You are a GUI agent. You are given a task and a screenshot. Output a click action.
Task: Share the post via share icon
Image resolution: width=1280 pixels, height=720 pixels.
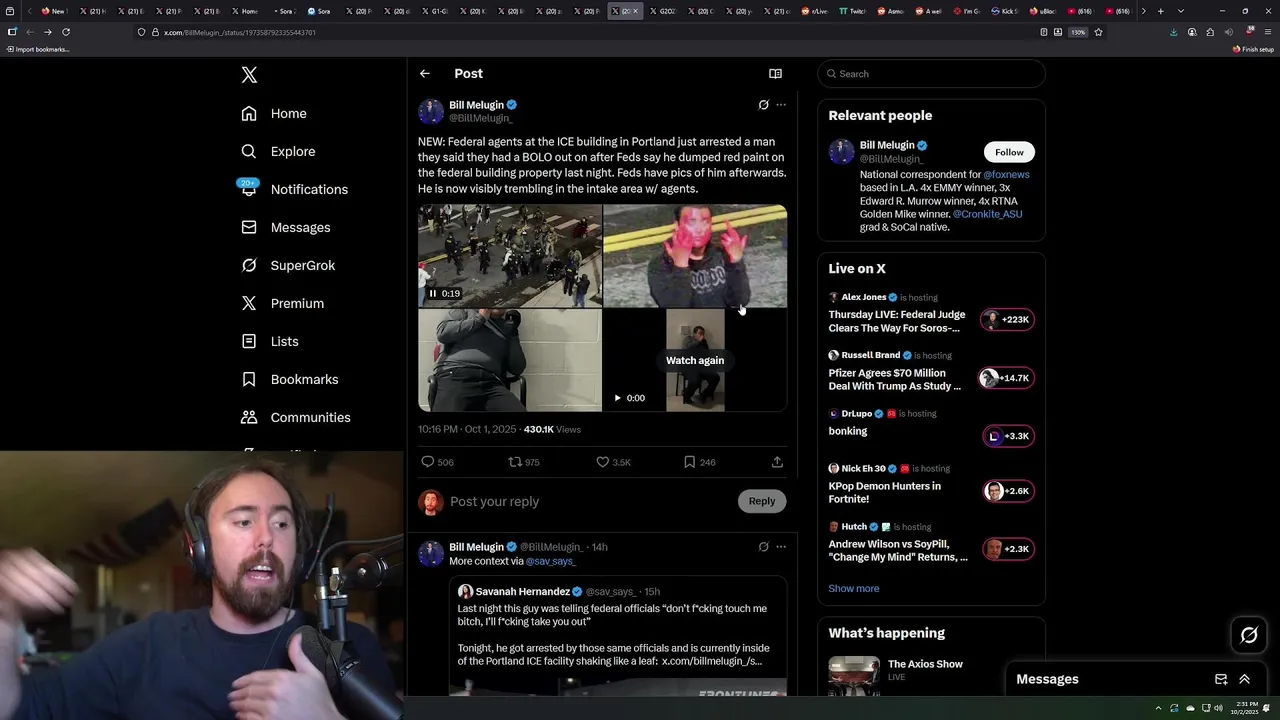coord(777,462)
